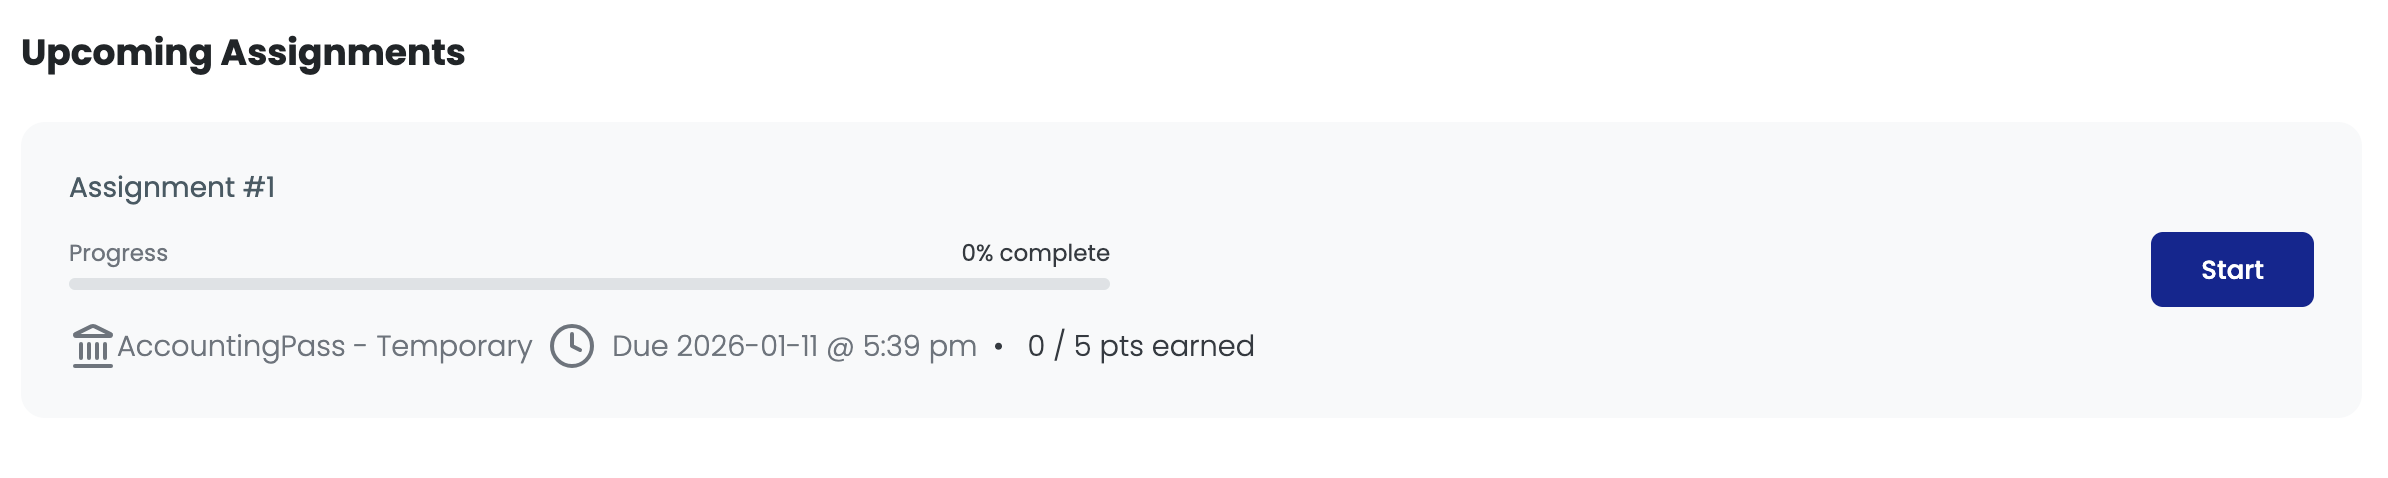2388x478 pixels.
Task: Click the Progress label
Action: pos(118,253)
